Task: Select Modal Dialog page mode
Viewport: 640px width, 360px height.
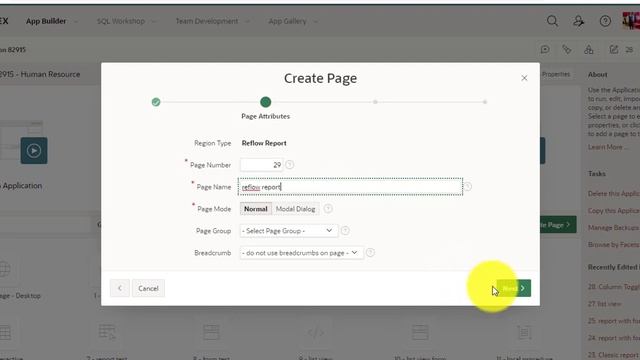Action: tap(296, 209)
